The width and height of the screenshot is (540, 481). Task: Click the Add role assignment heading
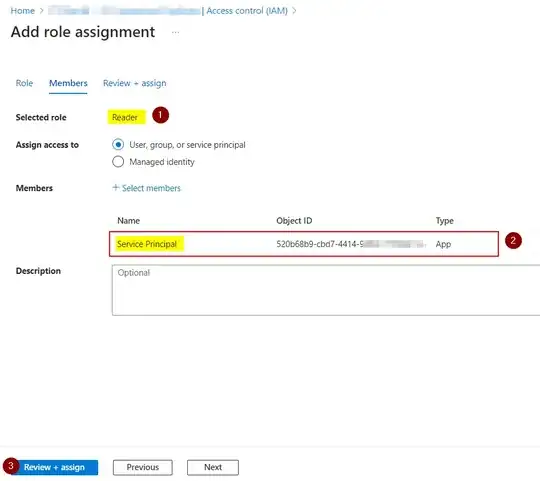tap(83, 32)
